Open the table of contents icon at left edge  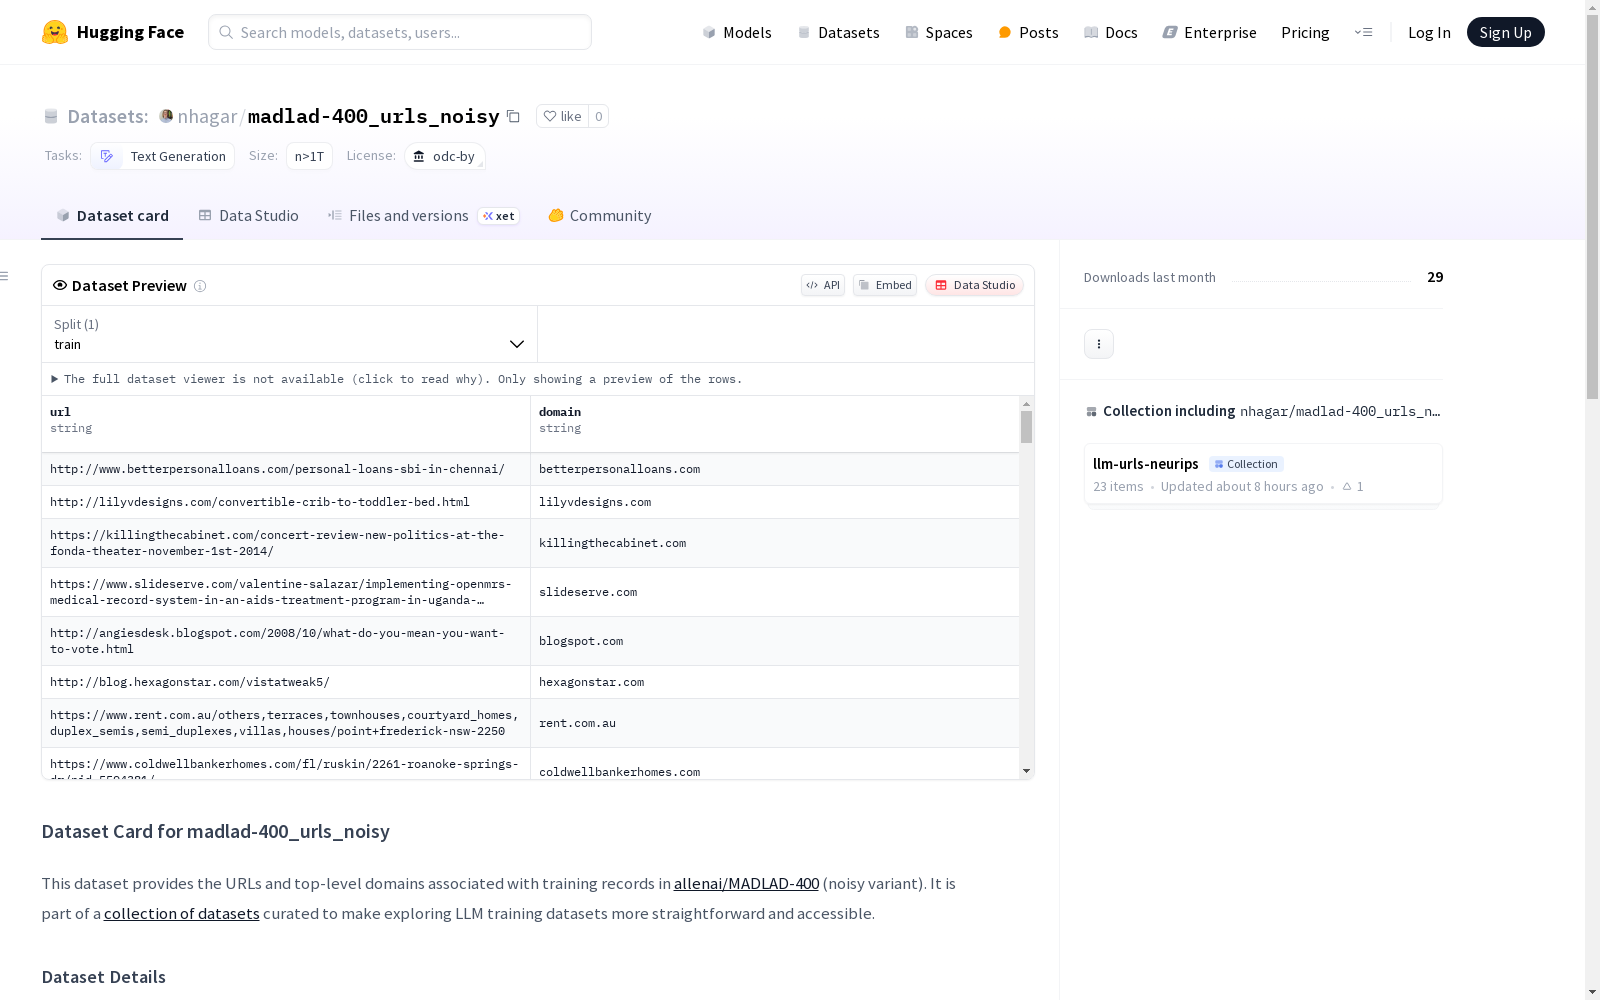pos(5,276)
